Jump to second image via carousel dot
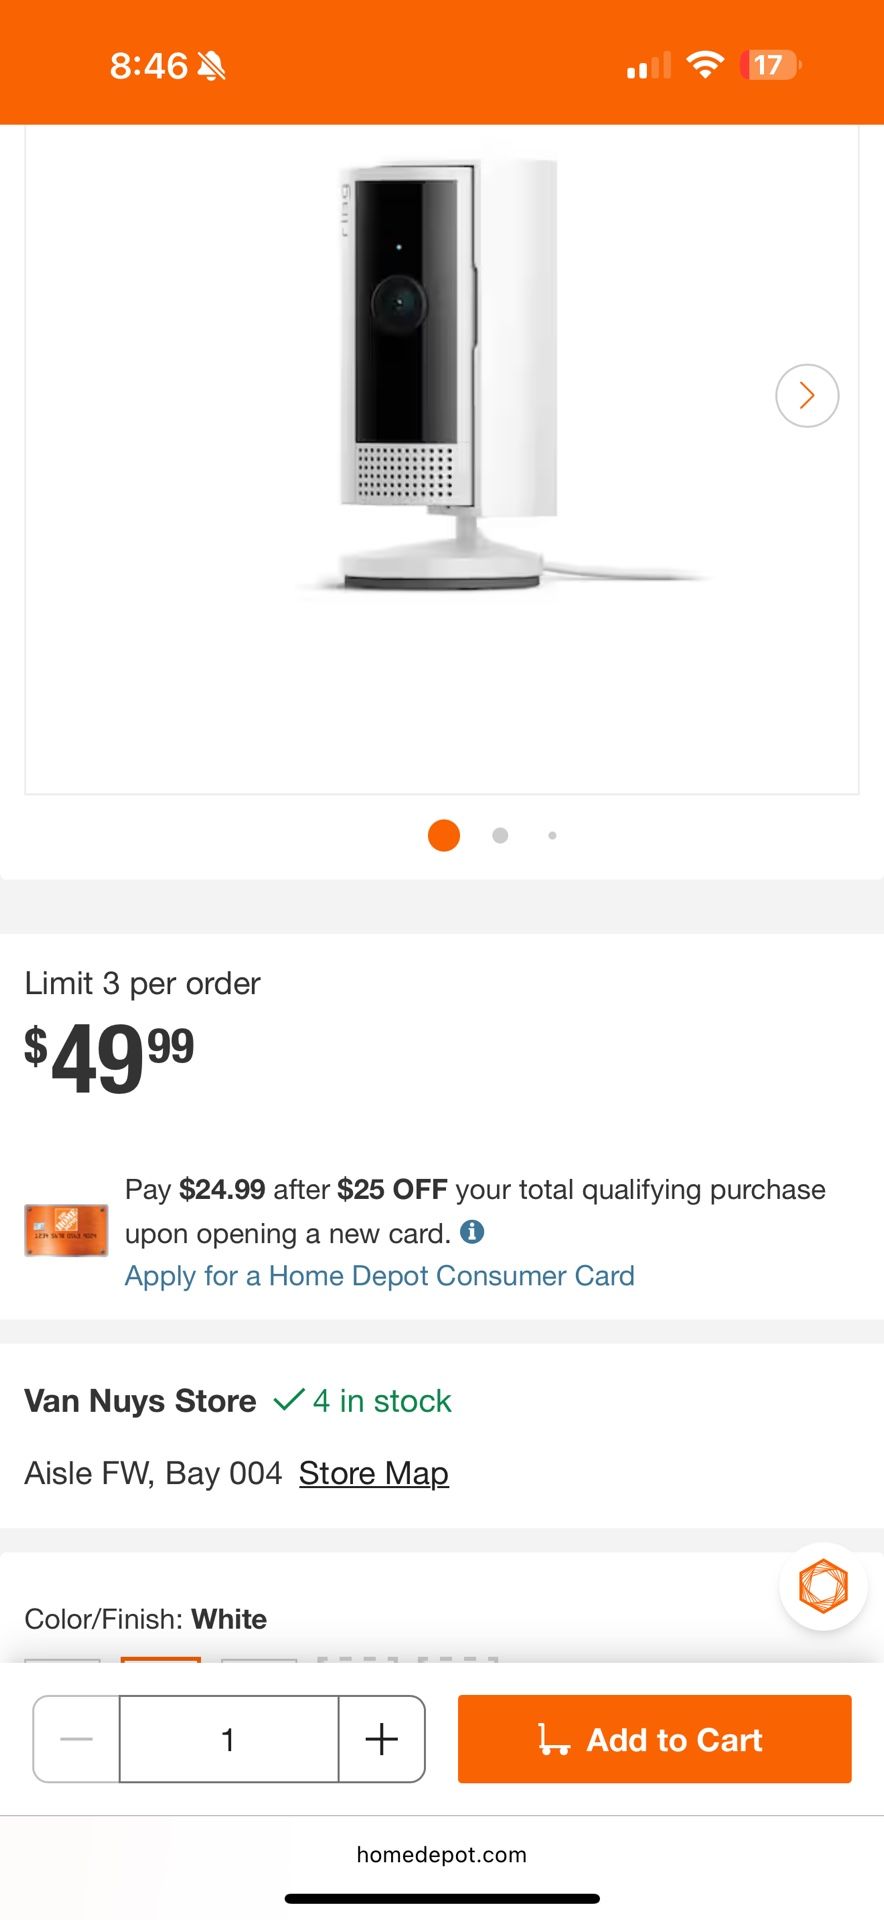884x1920 pixels. 500,835
